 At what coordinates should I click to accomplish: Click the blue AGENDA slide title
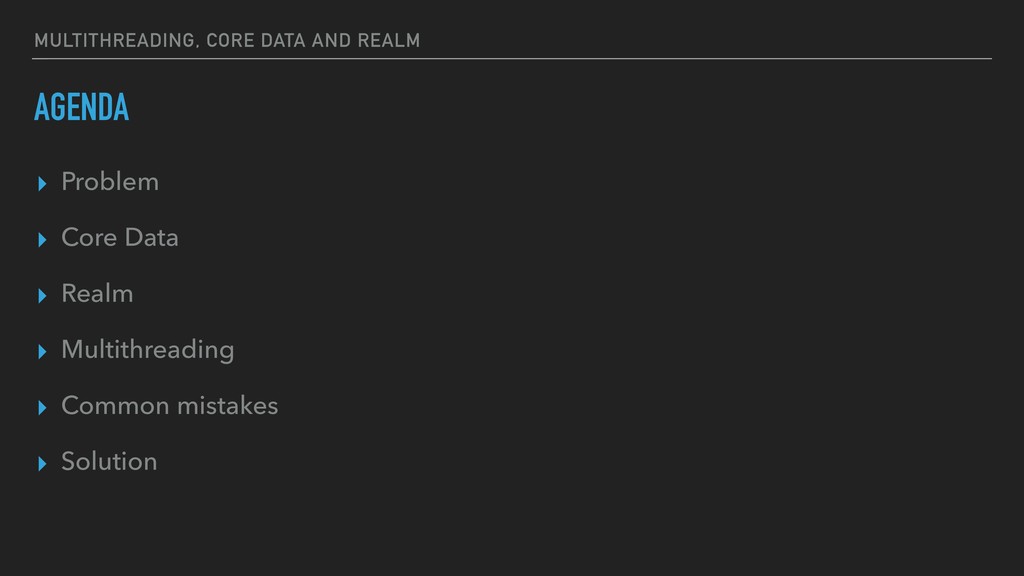coord(82,107)
